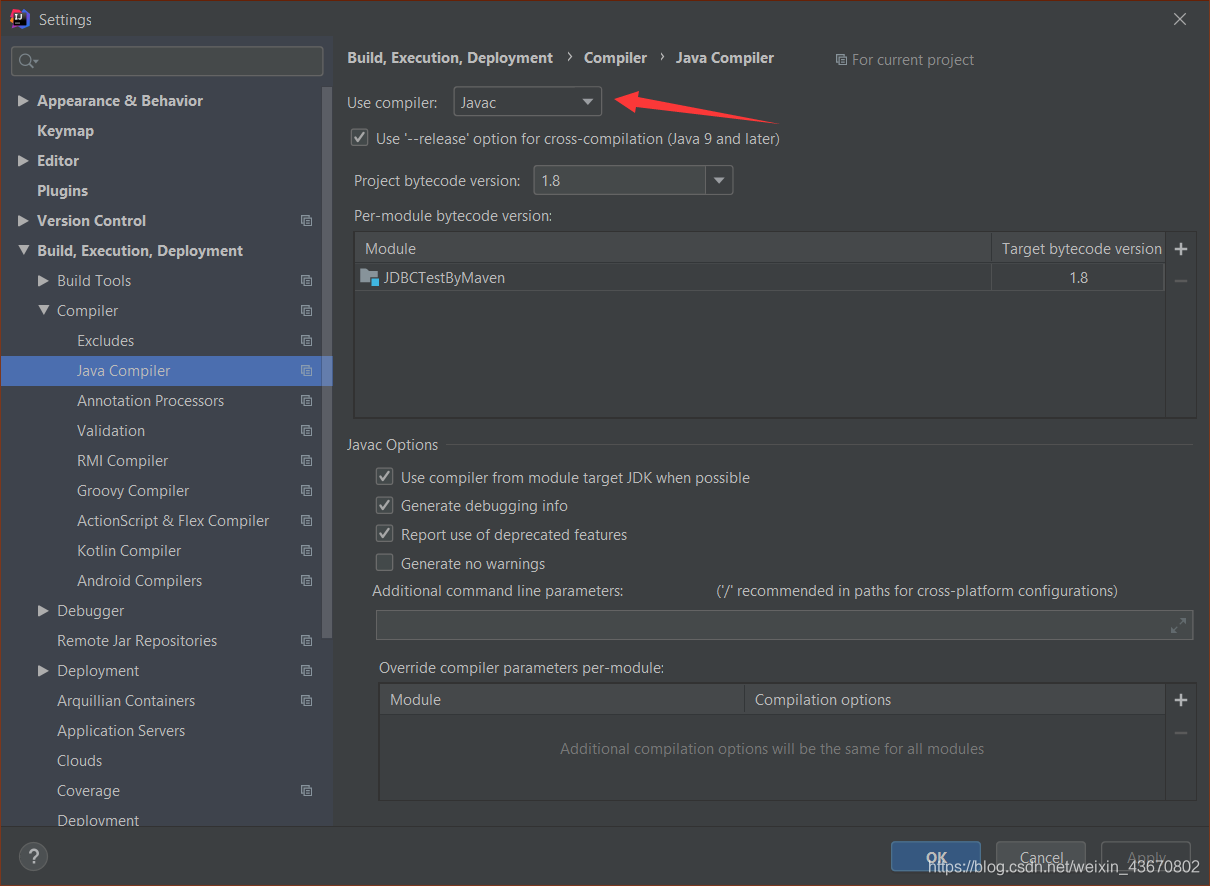Add a per-module bytecode version entry
The width and height of the screenshot is (1210, 886).
point(1180,249)
